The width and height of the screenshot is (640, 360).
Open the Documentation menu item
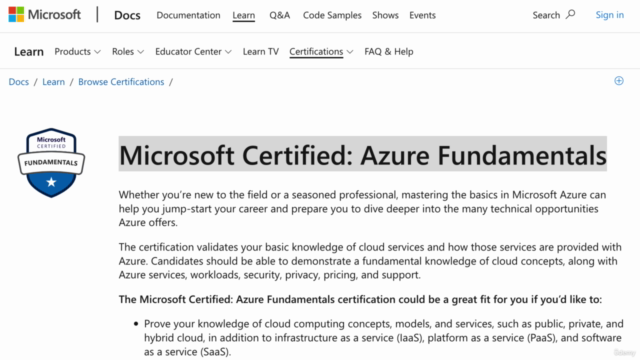point(188,15)
